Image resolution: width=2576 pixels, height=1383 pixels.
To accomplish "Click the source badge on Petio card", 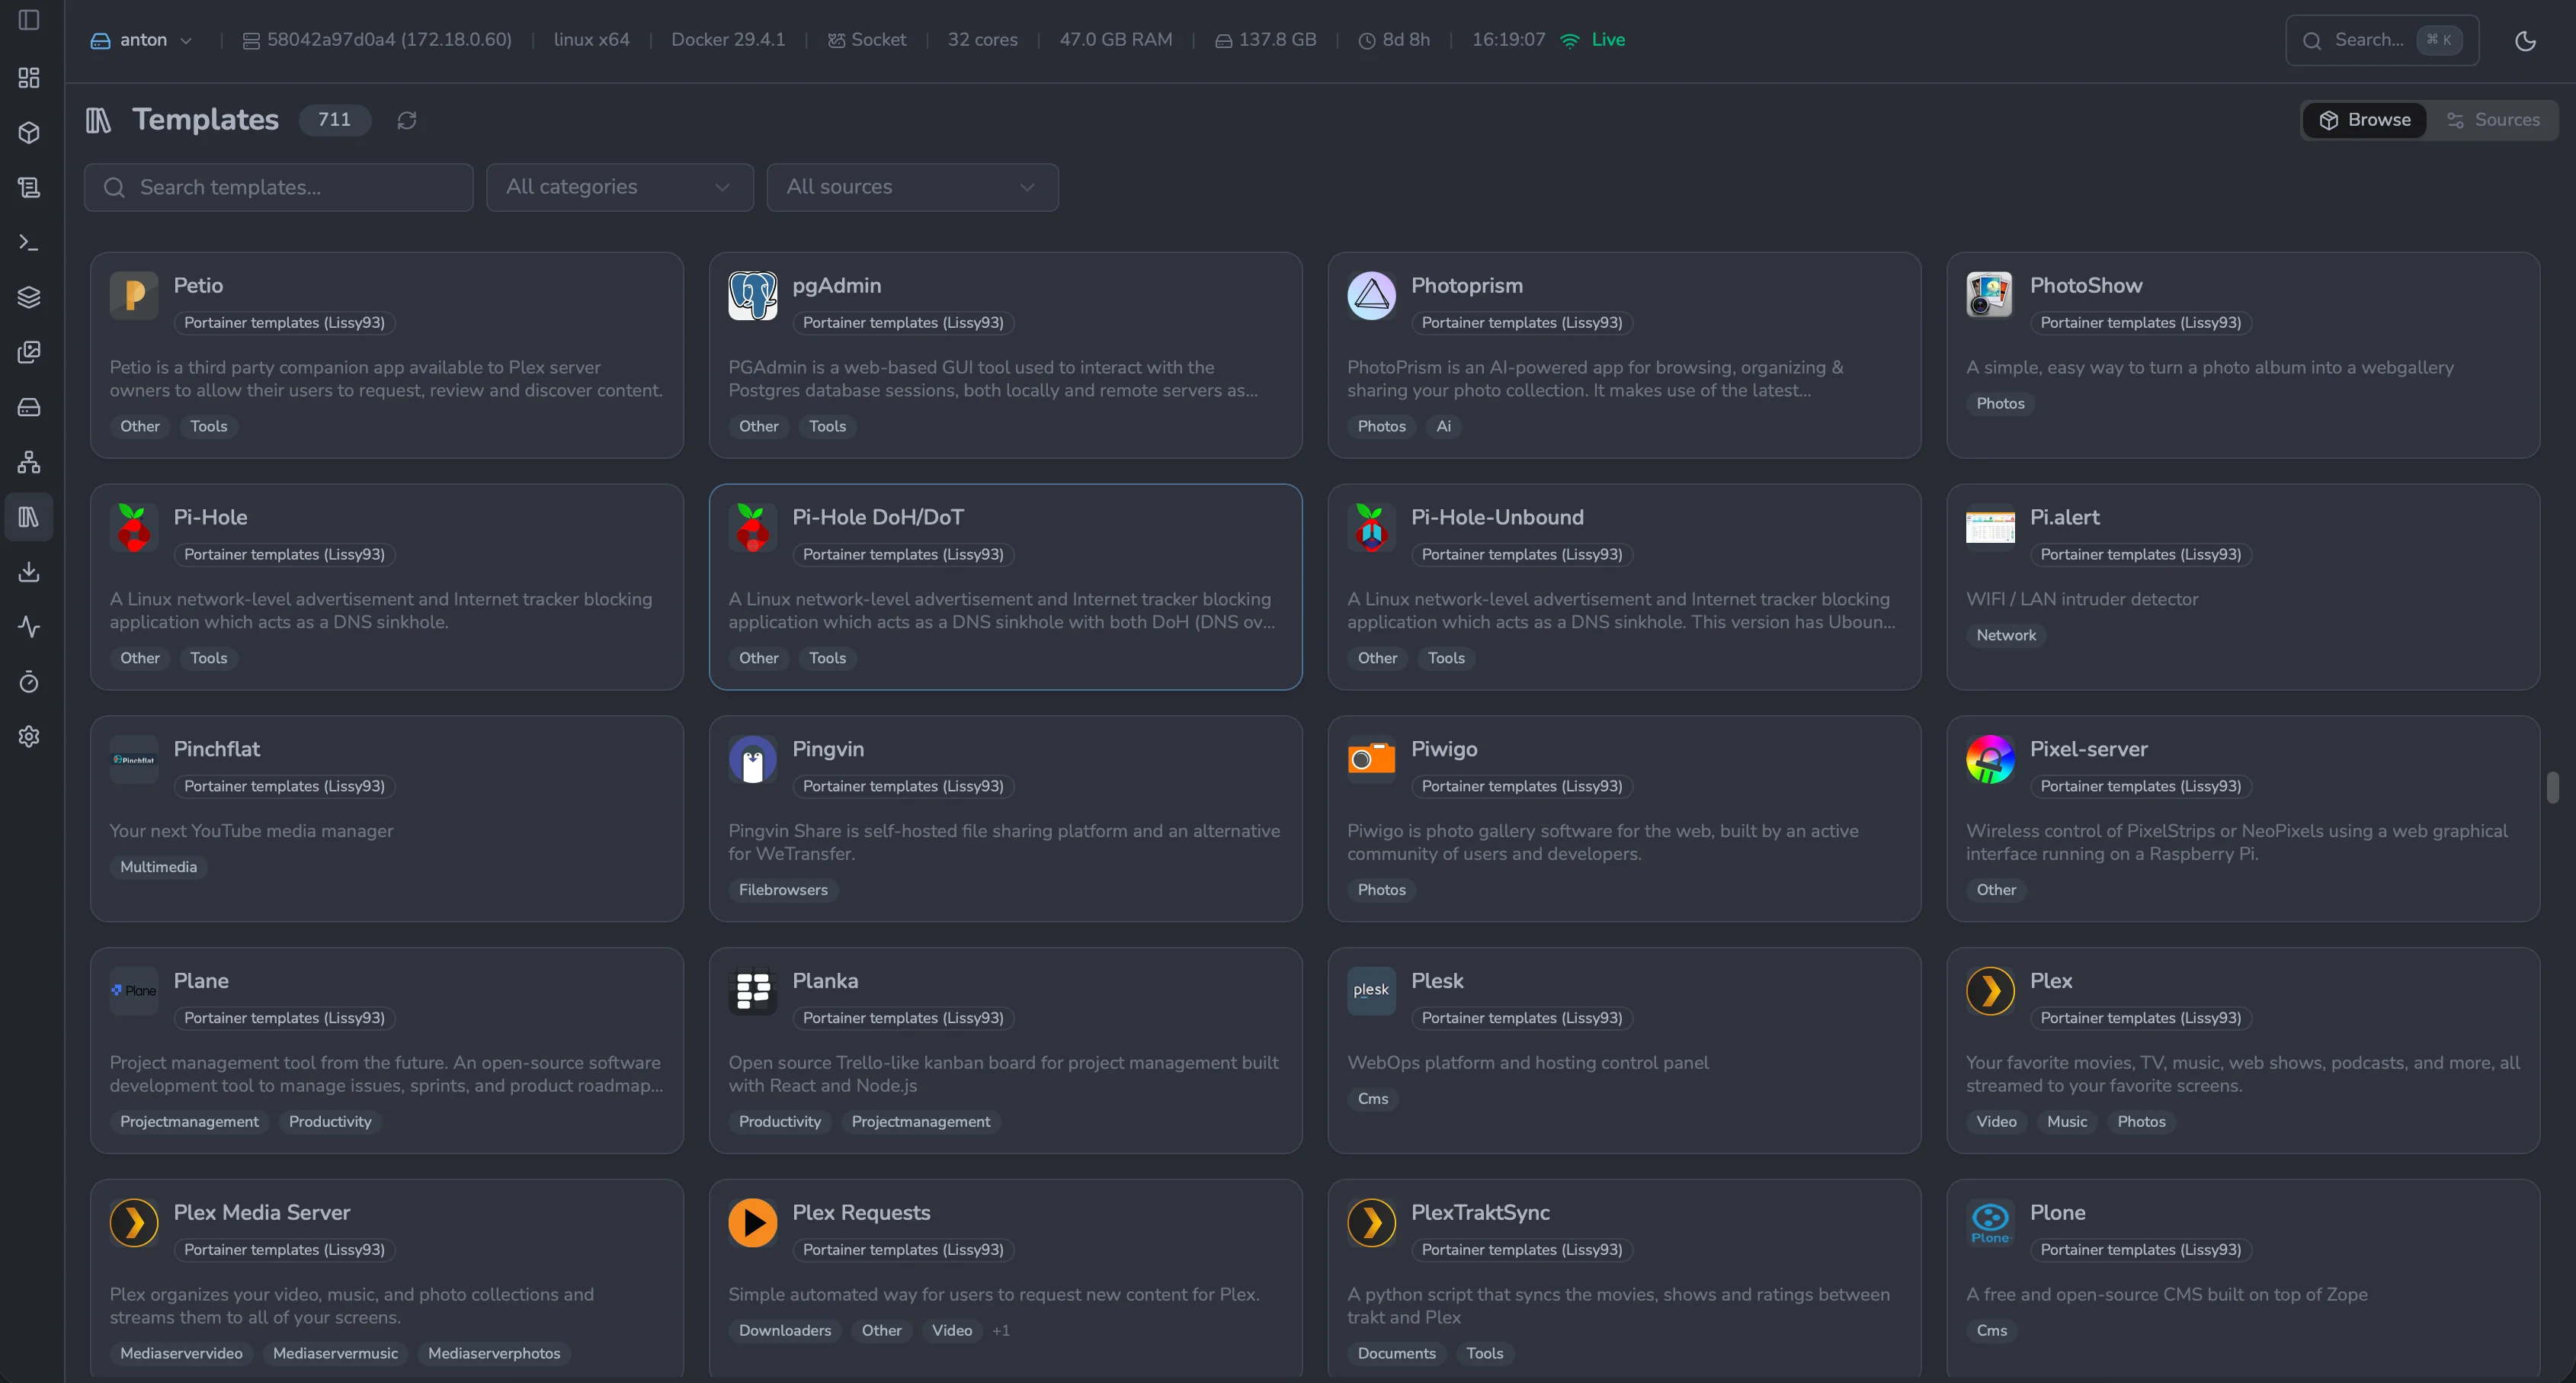I will [284, 323].
